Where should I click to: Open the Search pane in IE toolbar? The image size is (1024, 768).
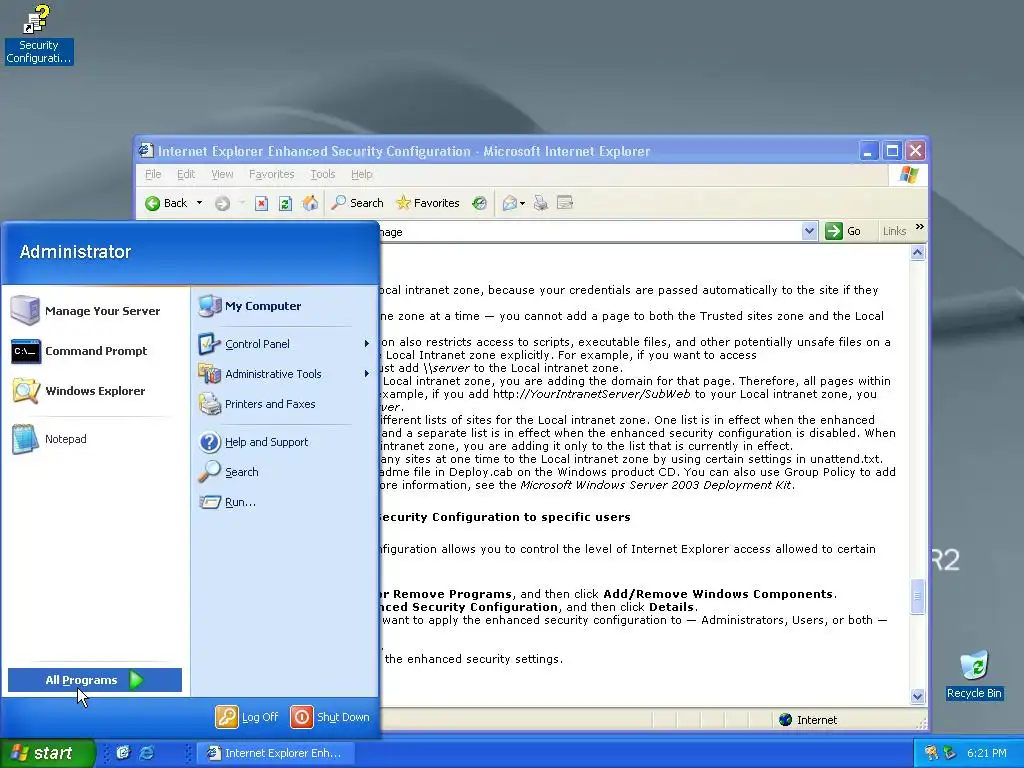pyautogui.click(x=357, y=203)
